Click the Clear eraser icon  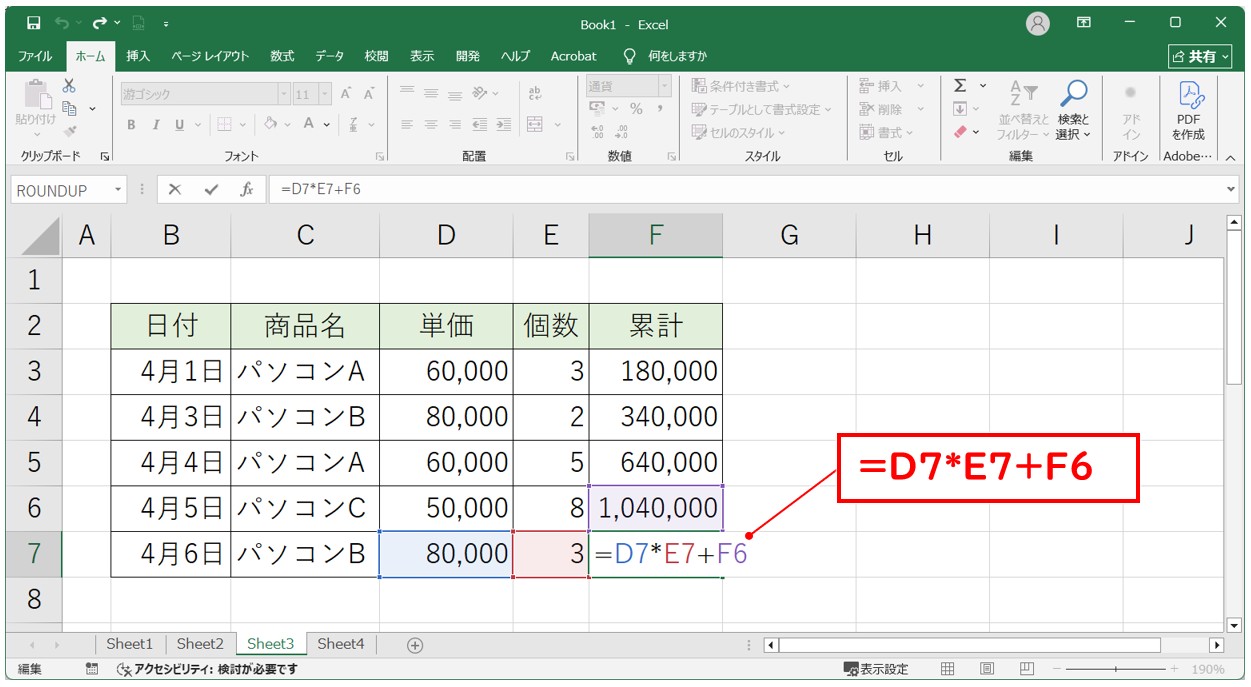click(x=960, y=131)
